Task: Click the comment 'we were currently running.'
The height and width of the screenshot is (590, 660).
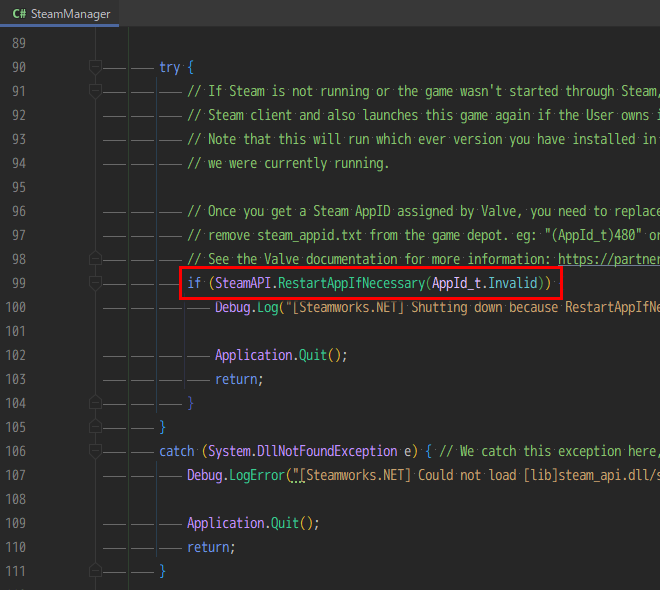Action: 288,163
